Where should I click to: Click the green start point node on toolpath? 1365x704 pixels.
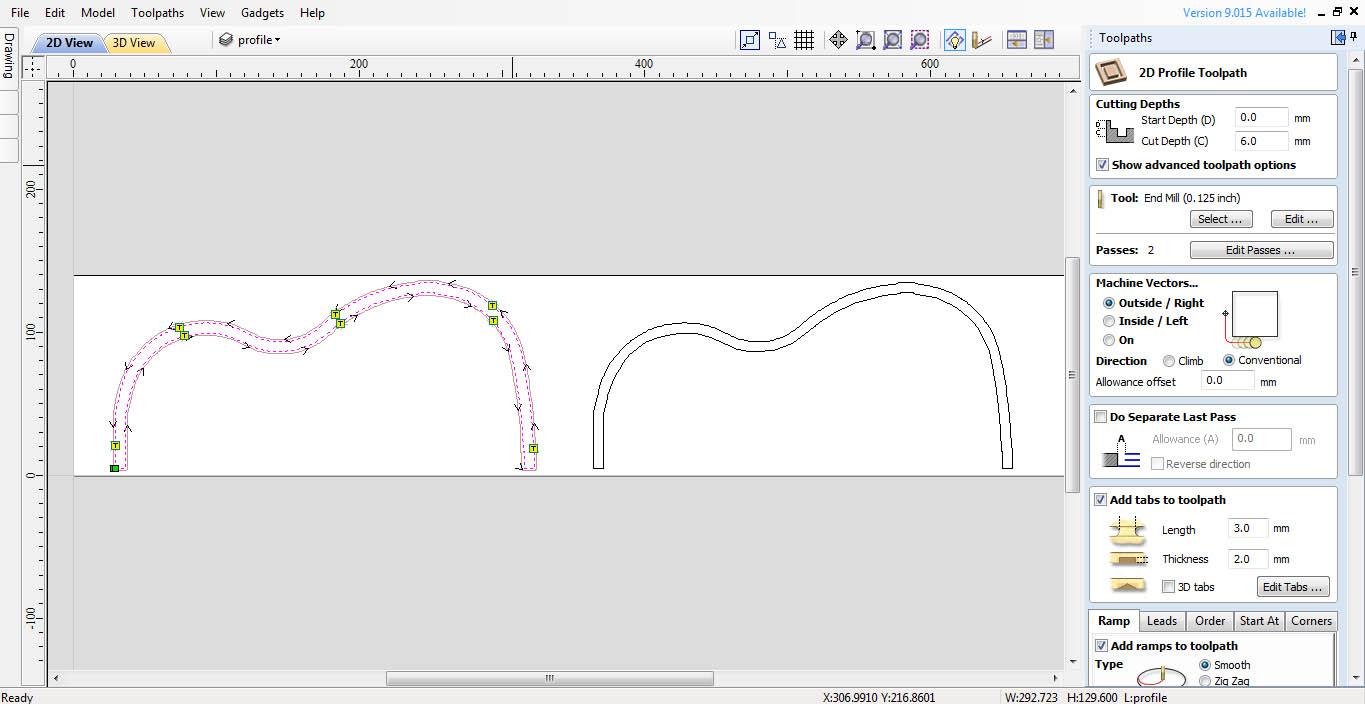click(x=115, y=468)
